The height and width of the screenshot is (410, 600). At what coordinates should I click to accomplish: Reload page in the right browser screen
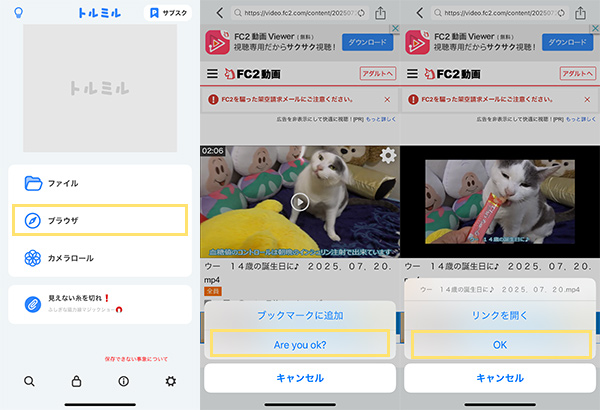tap(561, 13)
